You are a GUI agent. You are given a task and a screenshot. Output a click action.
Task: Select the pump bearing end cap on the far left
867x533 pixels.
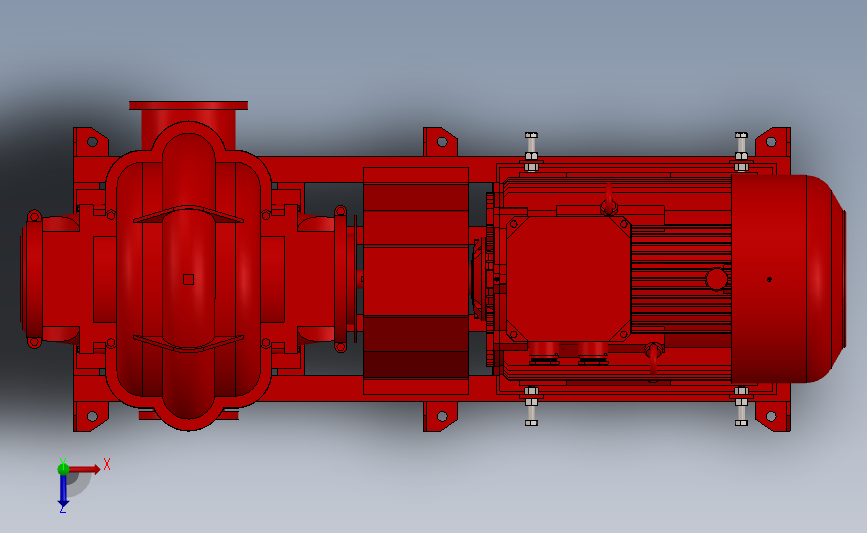pos(32,279)
